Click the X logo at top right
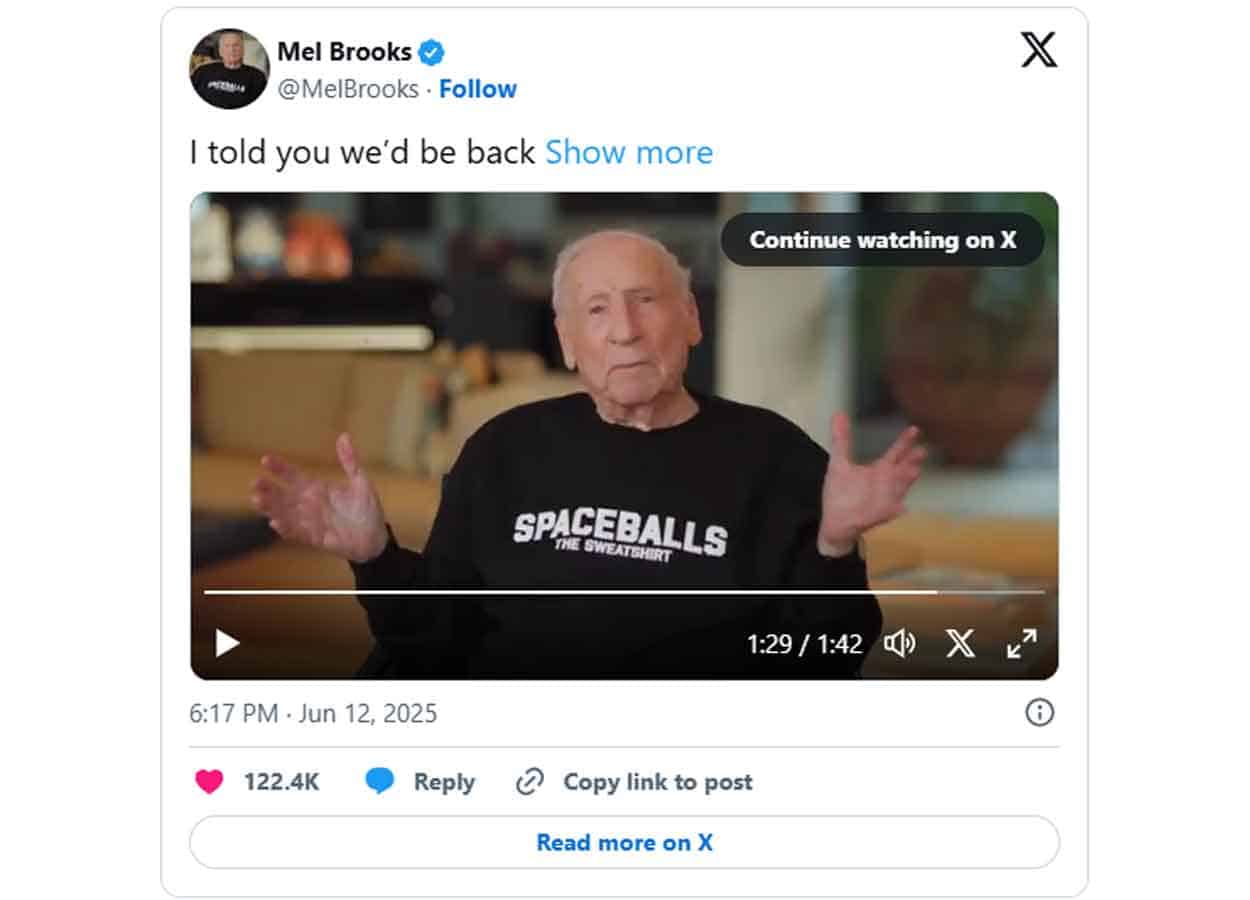Viewport: 1250px width, 900px height. pos(1038,49)
